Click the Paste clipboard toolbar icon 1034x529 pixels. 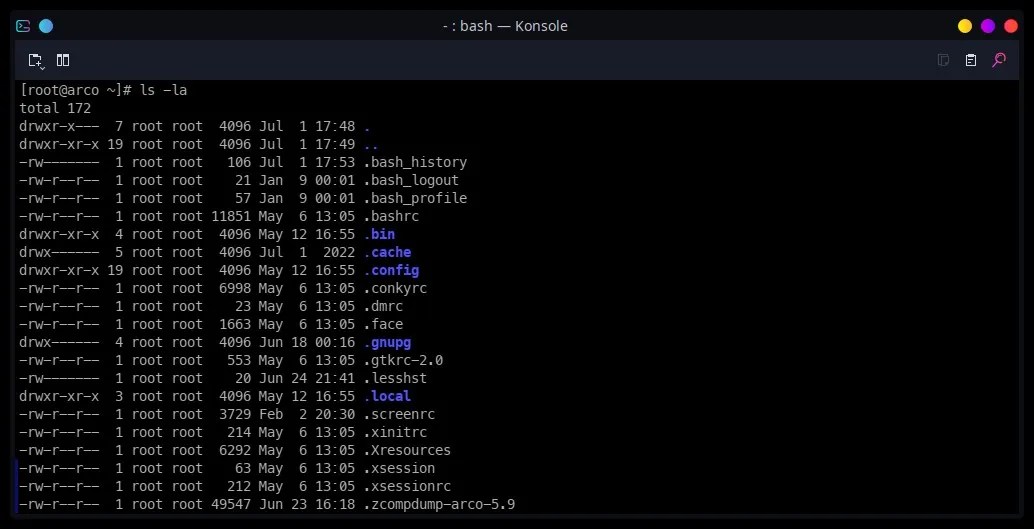point(971,60)
